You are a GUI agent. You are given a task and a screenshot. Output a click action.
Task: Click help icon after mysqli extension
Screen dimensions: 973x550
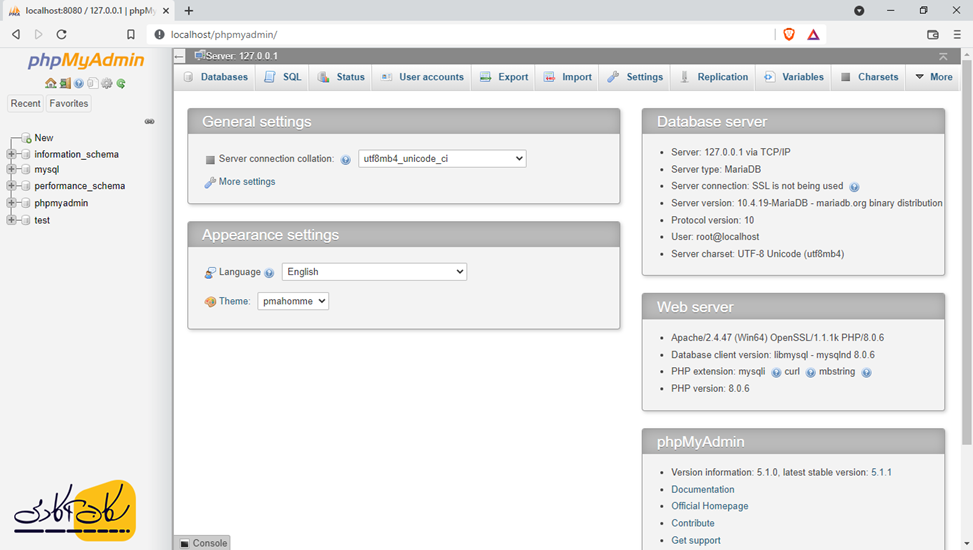click(776, 372)
